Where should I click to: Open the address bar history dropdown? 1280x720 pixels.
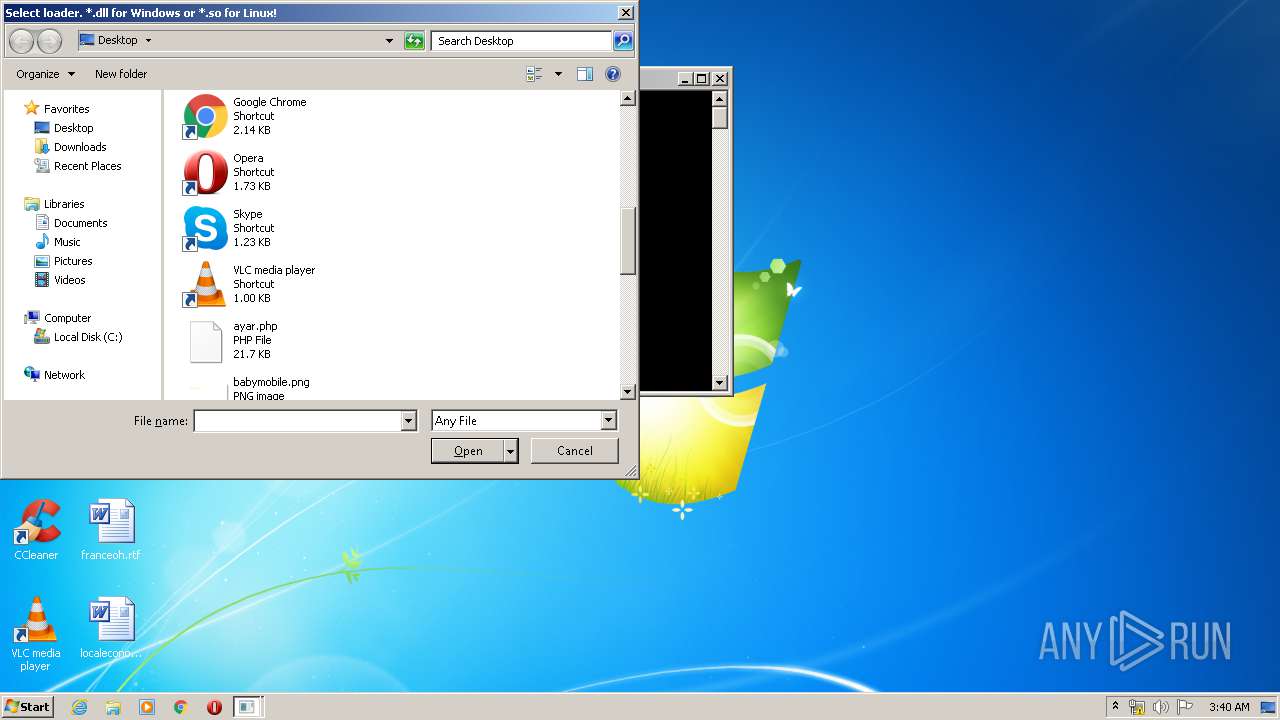[x=389, y=41]
